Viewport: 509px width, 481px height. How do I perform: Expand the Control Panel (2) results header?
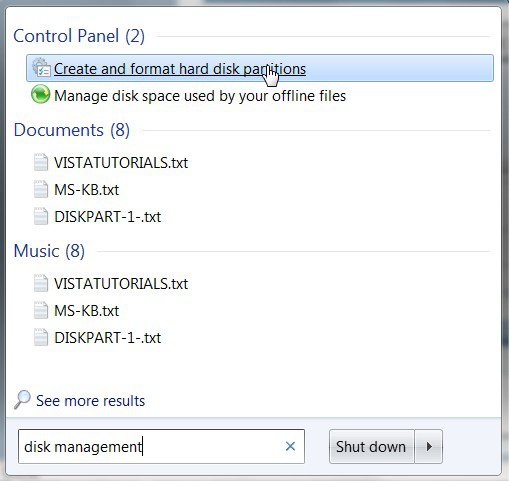pyautogui.click(x=79, y=36)
